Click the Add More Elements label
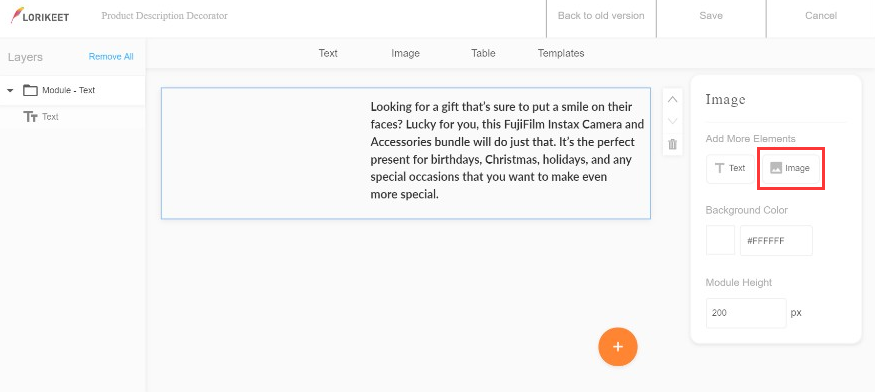The width and height of the screenshot is (875, 392). coord(751,138)
